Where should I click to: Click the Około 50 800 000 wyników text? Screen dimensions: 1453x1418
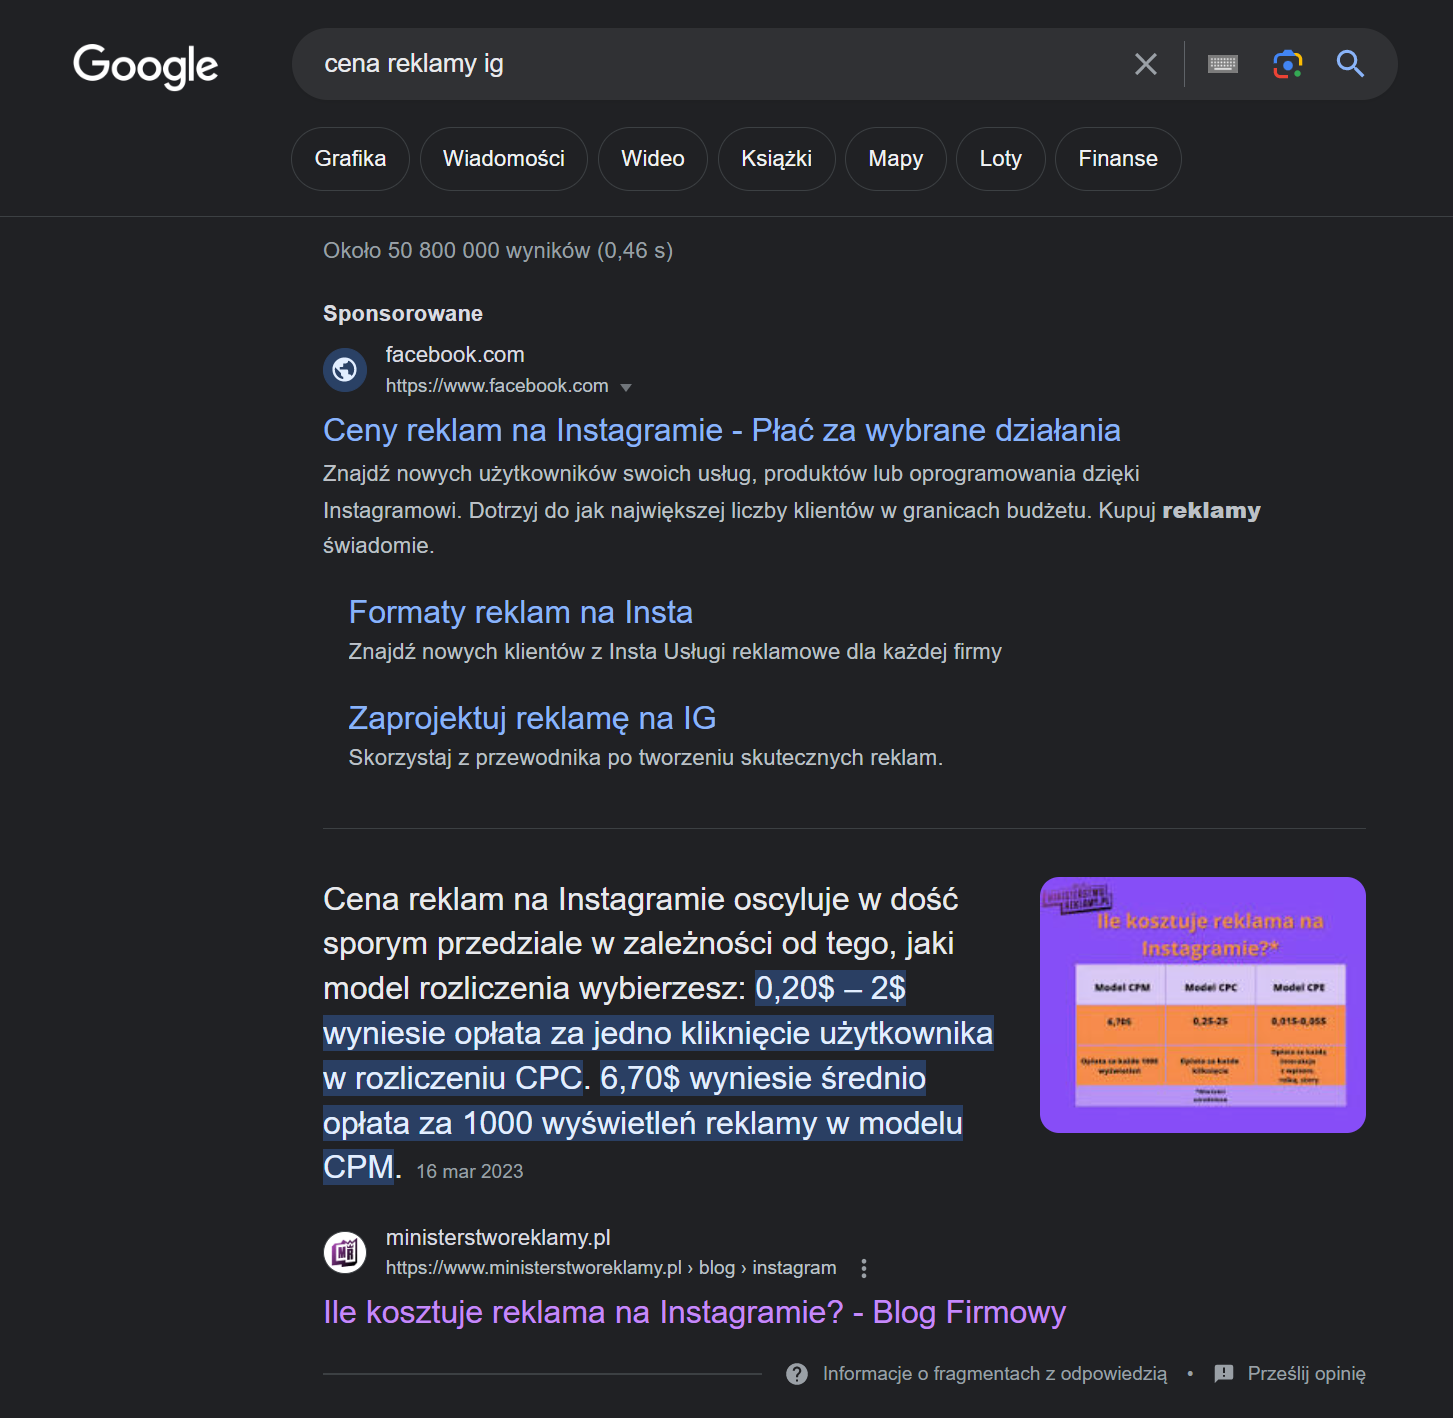[498, 251]
